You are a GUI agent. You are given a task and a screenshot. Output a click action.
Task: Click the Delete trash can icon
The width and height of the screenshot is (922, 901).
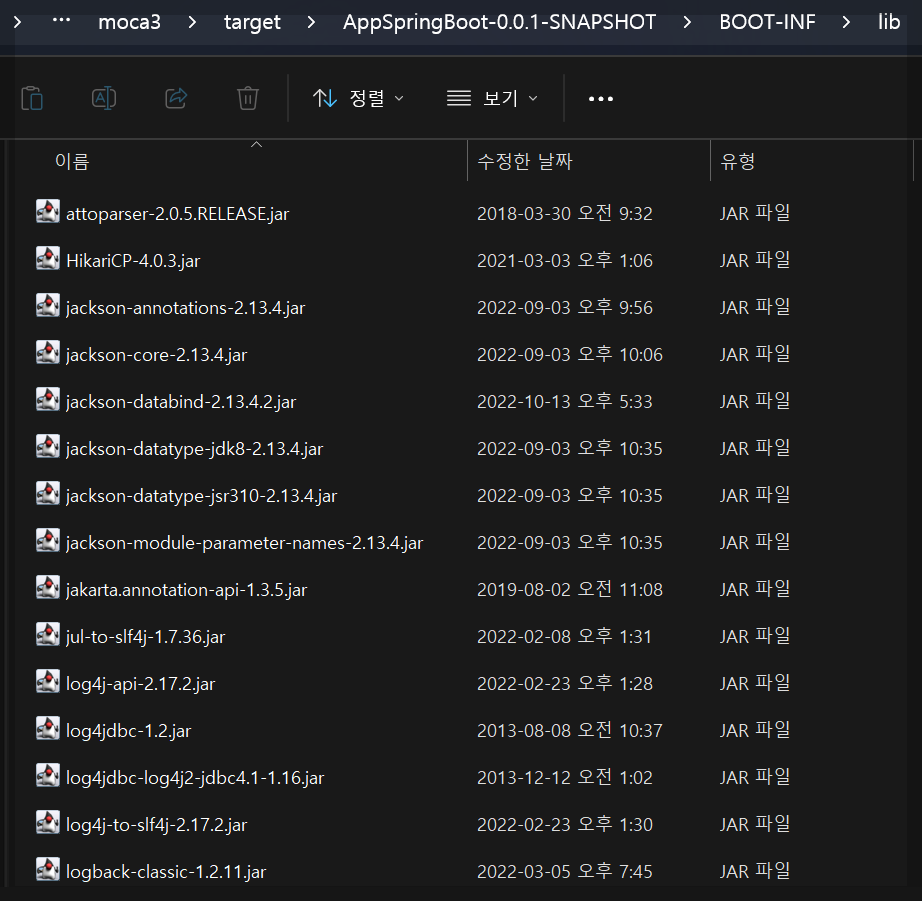click(248, 98)
